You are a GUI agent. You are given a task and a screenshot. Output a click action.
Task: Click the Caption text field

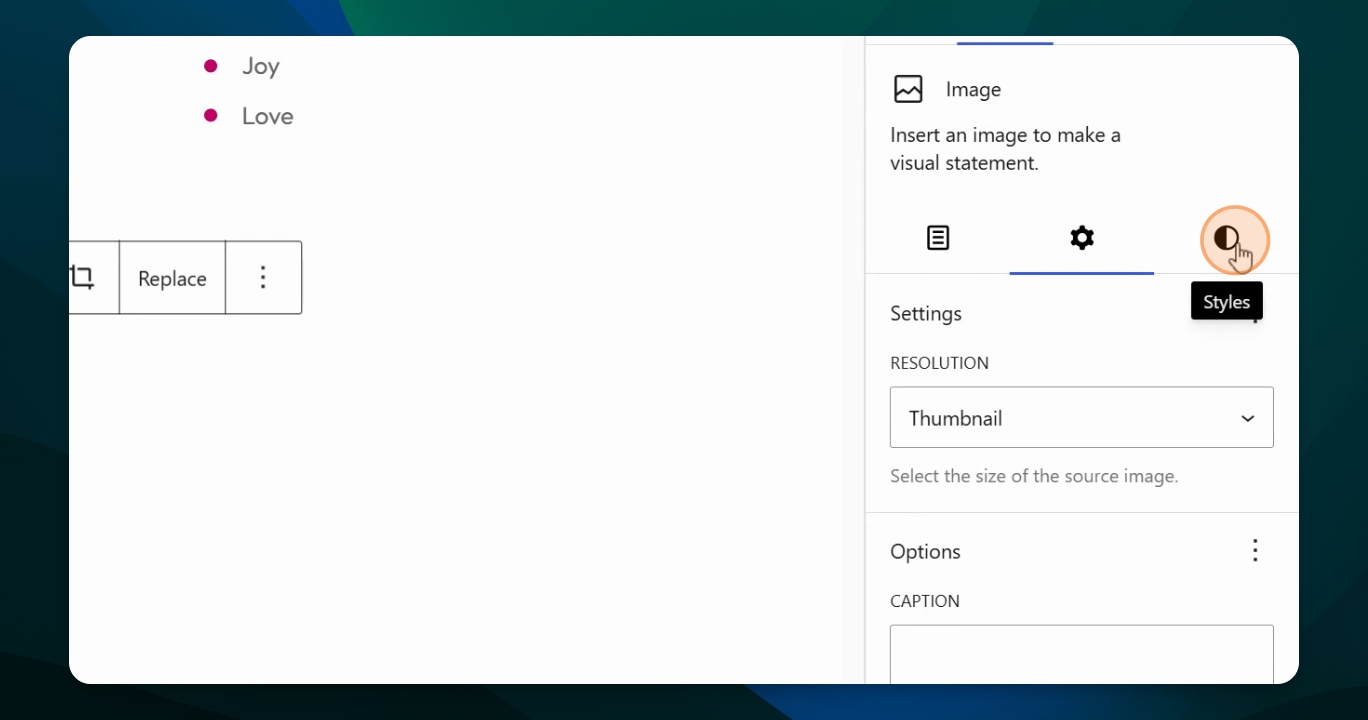click(x=1082, y=654)
